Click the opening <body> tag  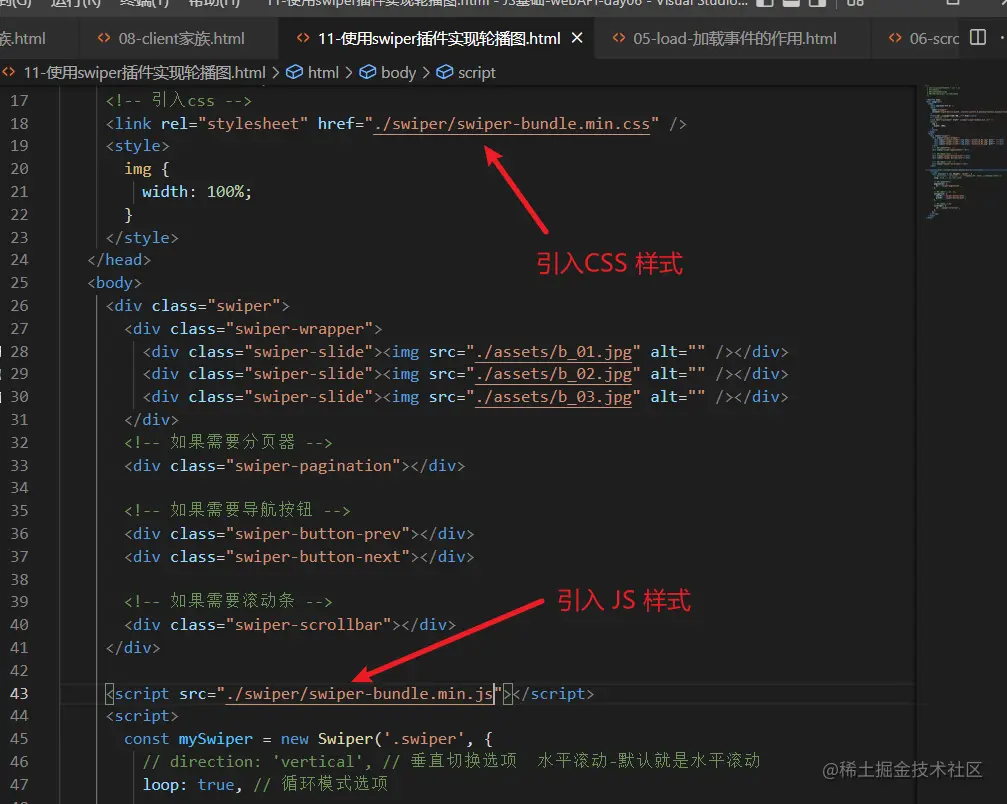[115, 283]
